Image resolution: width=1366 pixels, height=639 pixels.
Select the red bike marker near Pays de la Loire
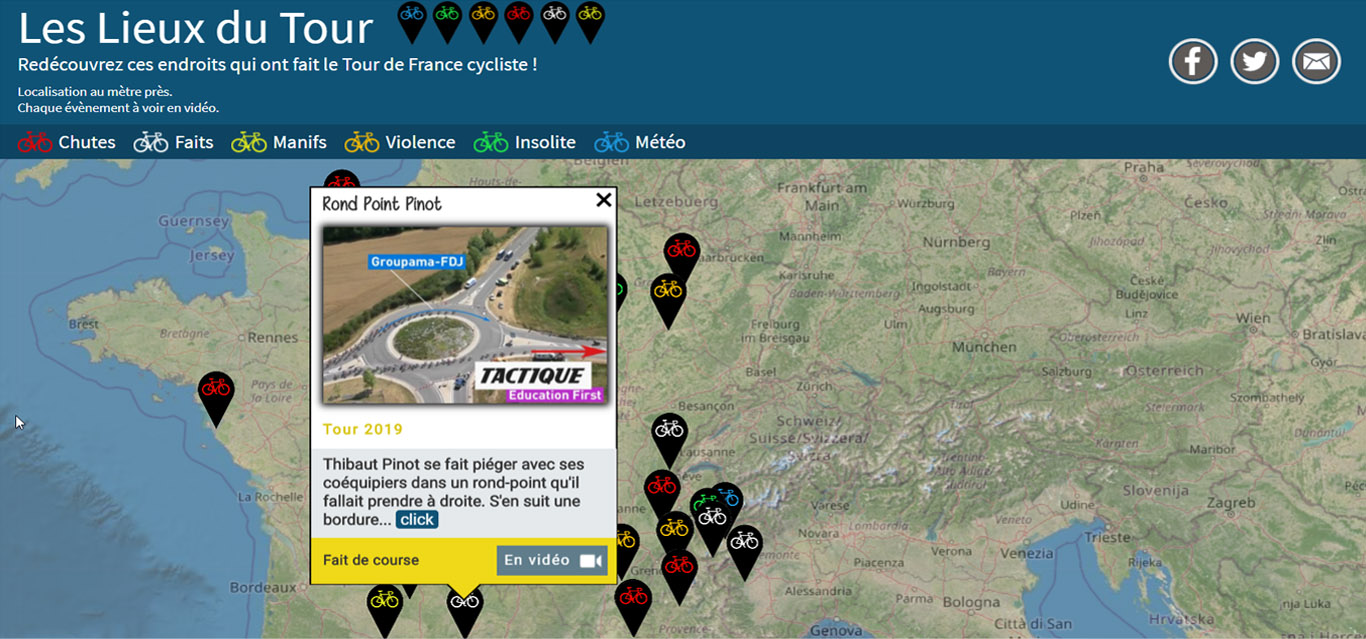216,390
